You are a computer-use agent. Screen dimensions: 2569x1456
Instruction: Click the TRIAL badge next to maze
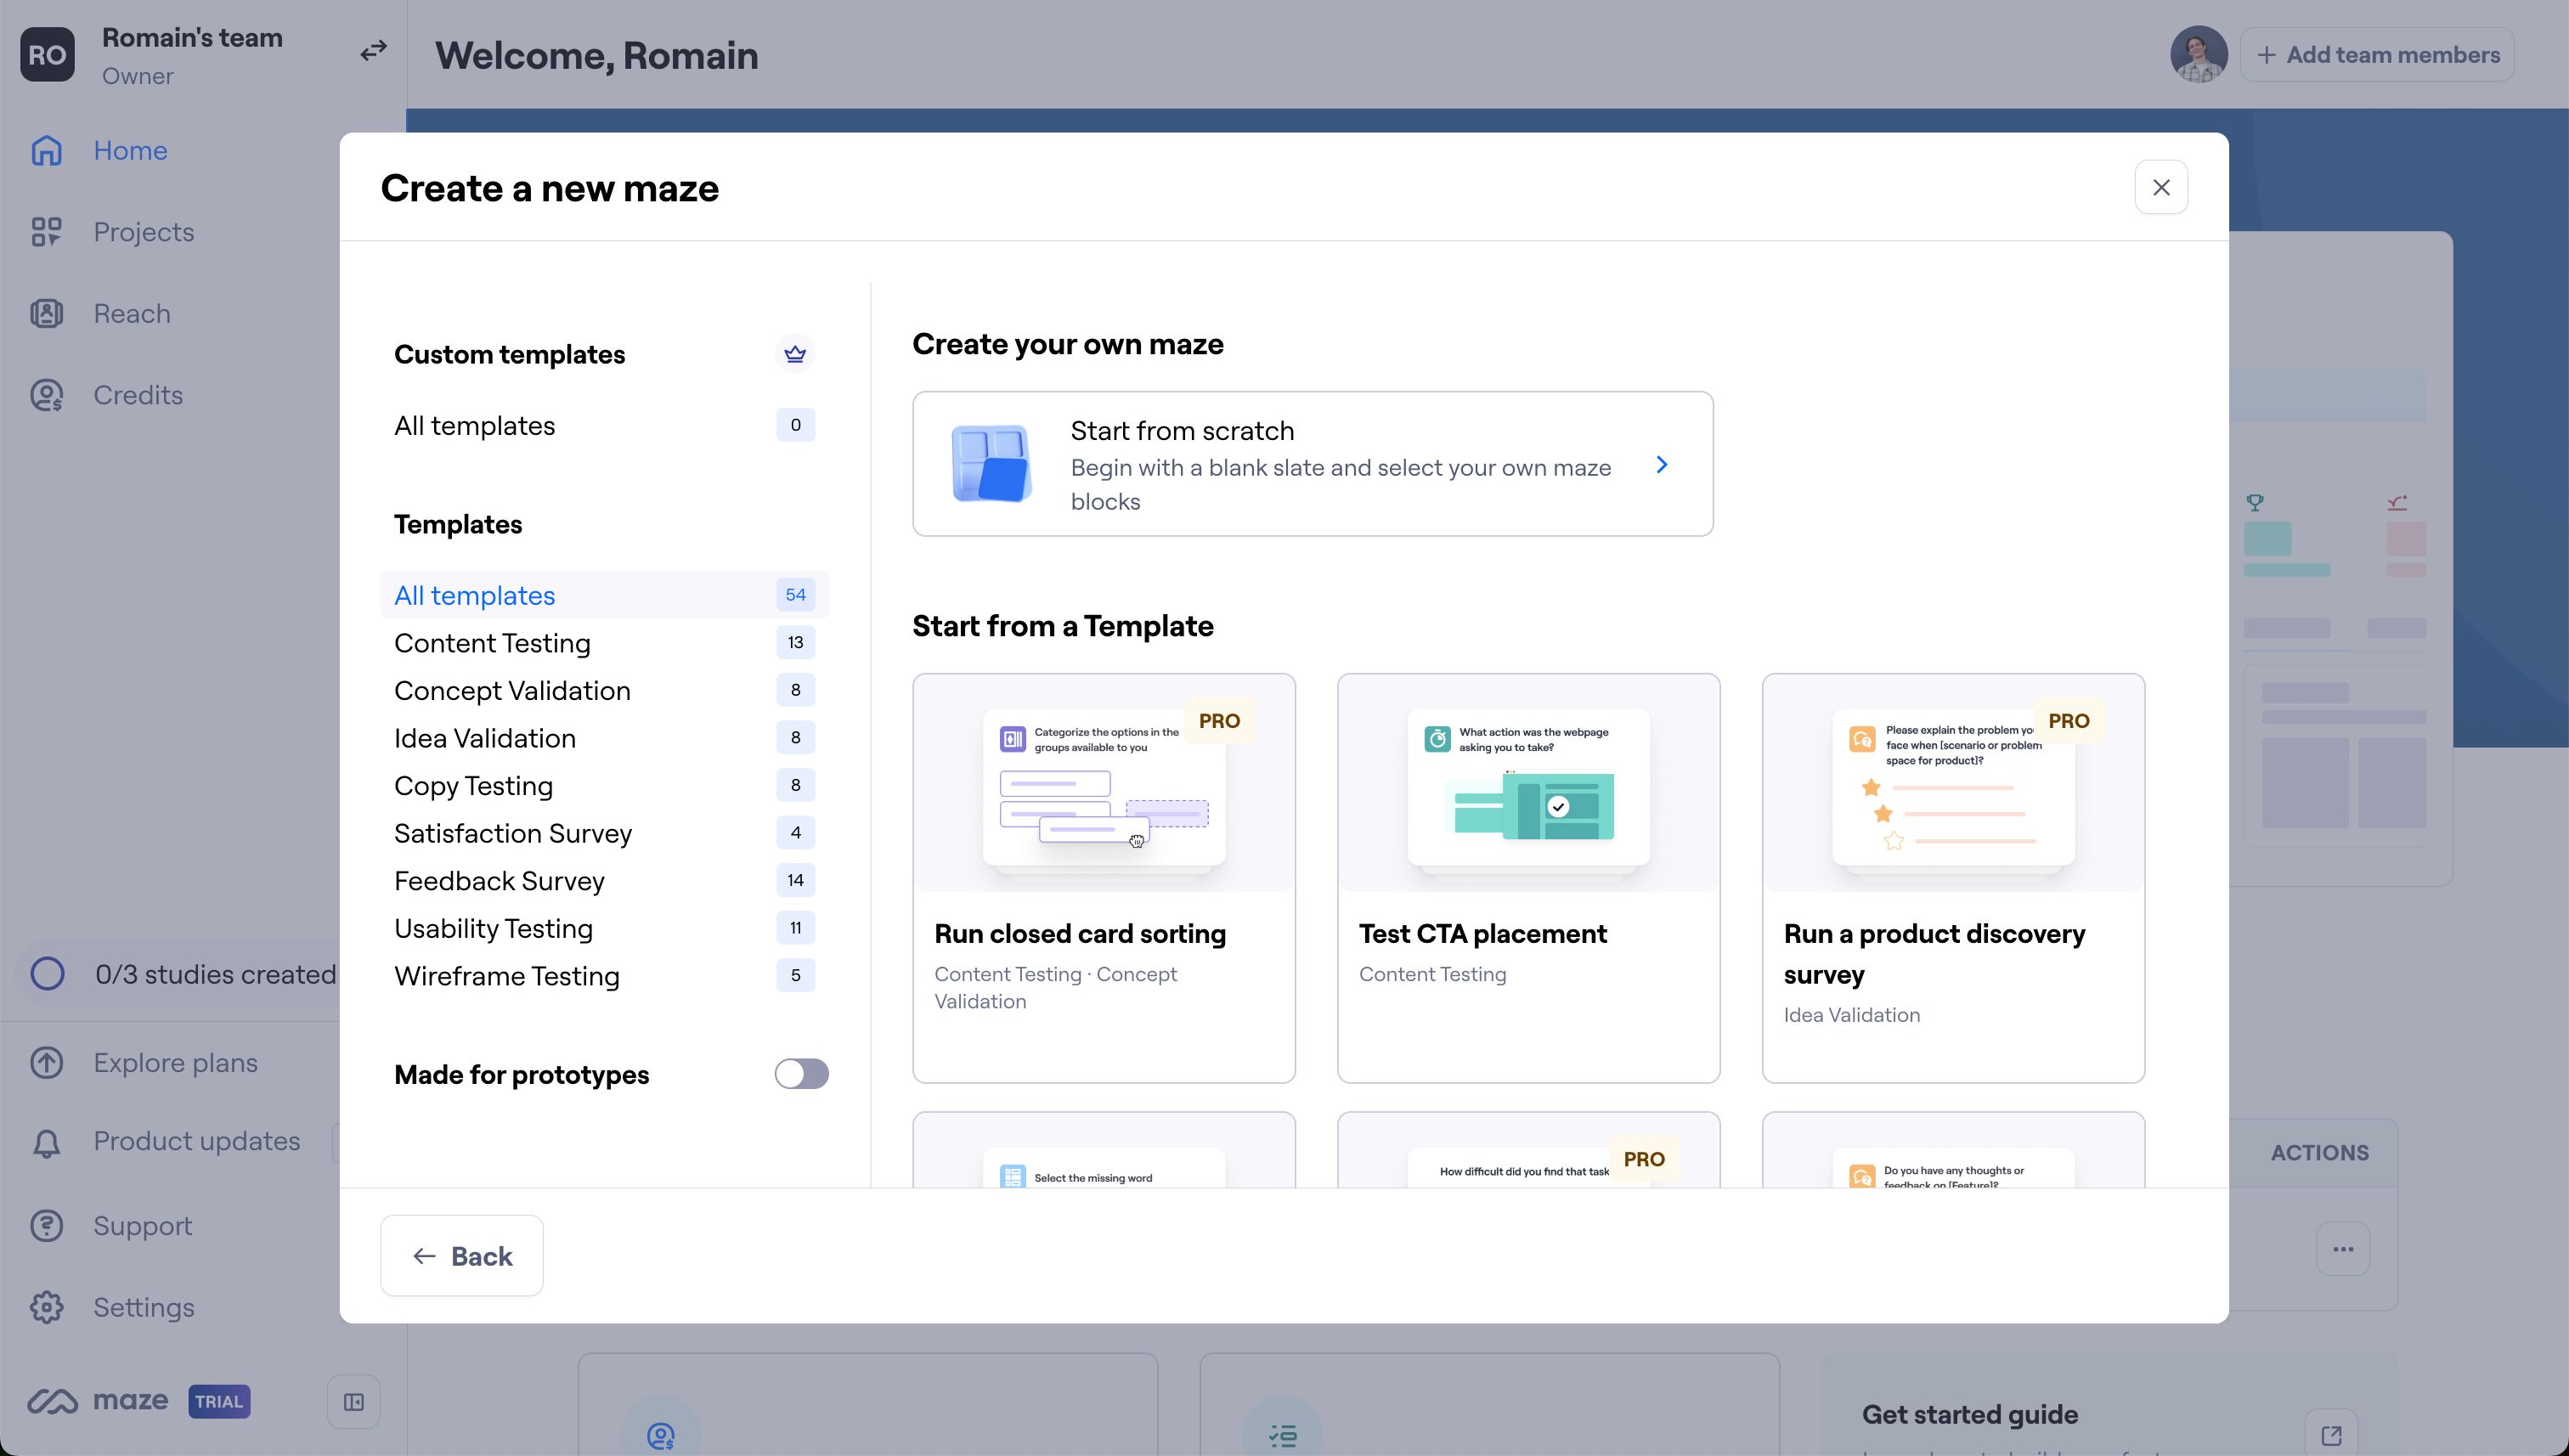click(219, 1401)
